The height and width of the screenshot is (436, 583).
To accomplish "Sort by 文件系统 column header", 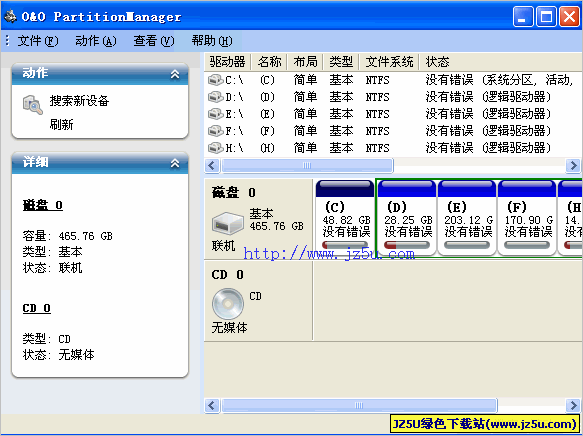I will tap(389, 62).
